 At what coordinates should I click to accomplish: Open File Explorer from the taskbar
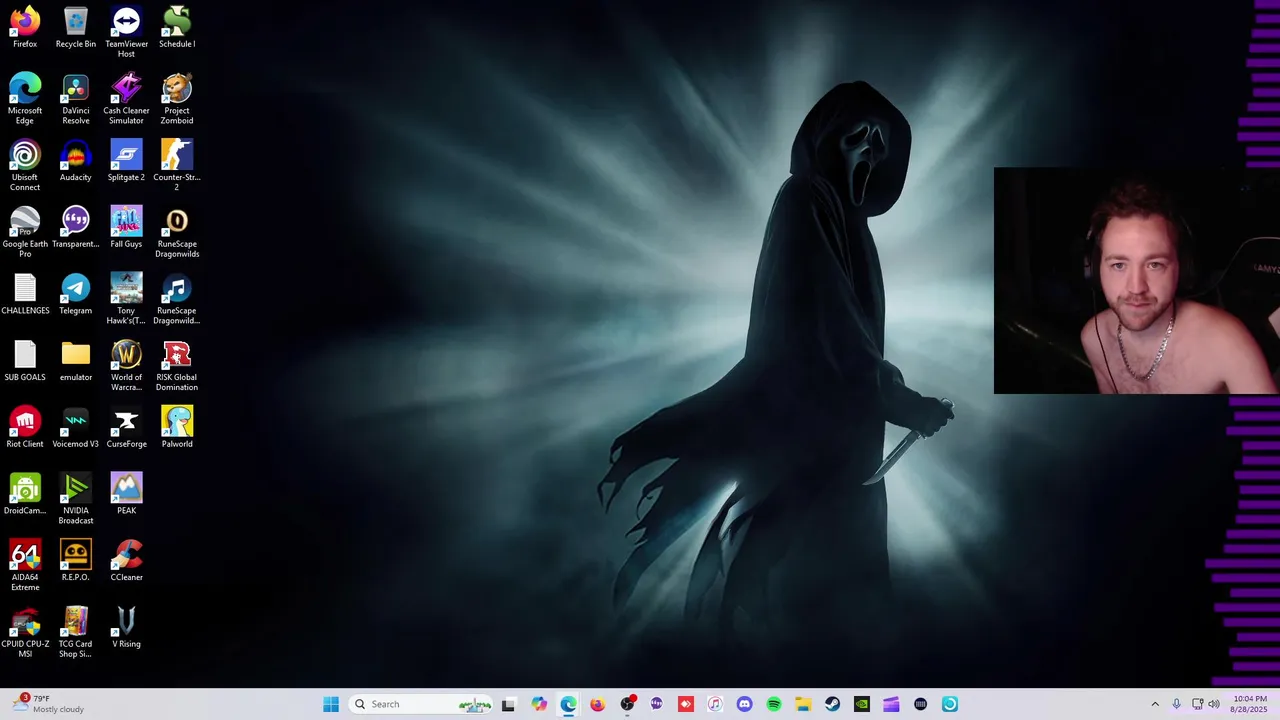tap(803, 704)
